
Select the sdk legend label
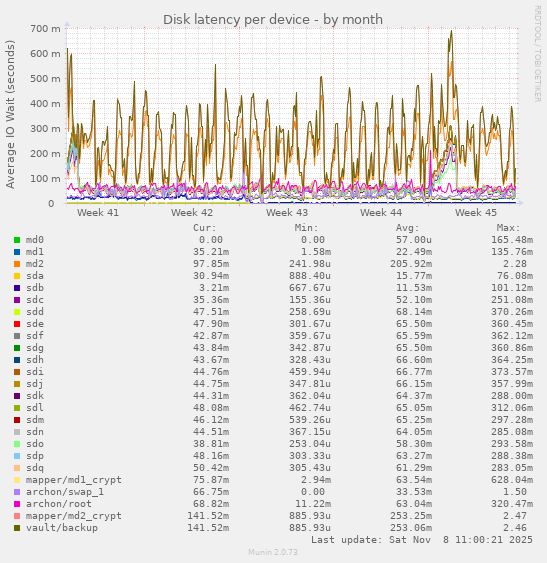pyautogui.click(x=35, y=396)
